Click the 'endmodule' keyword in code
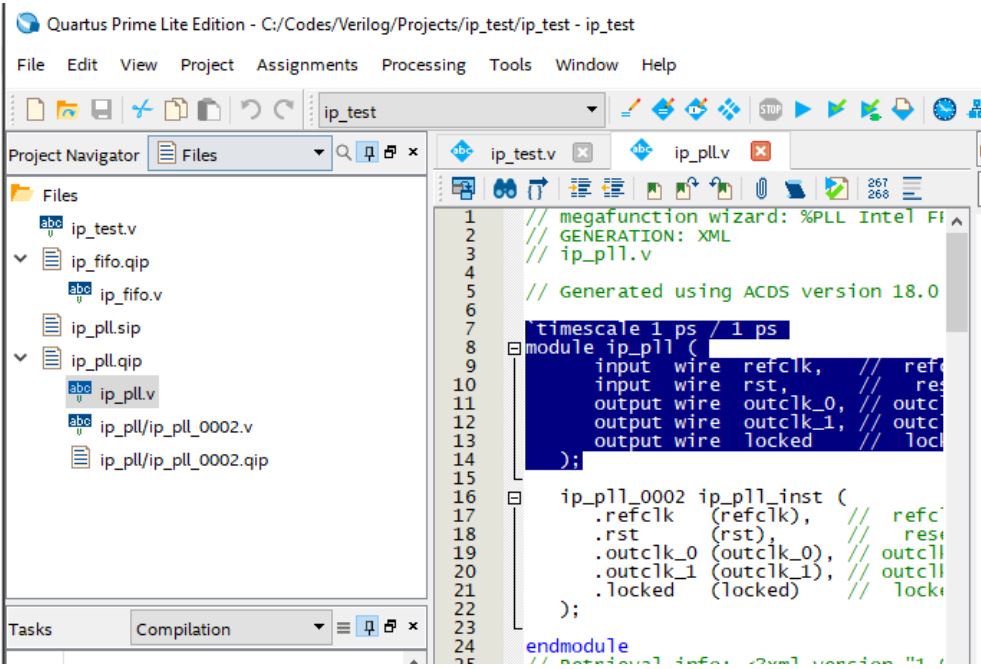This screenshot has height=669, width=981. click(x=577, y=646)
